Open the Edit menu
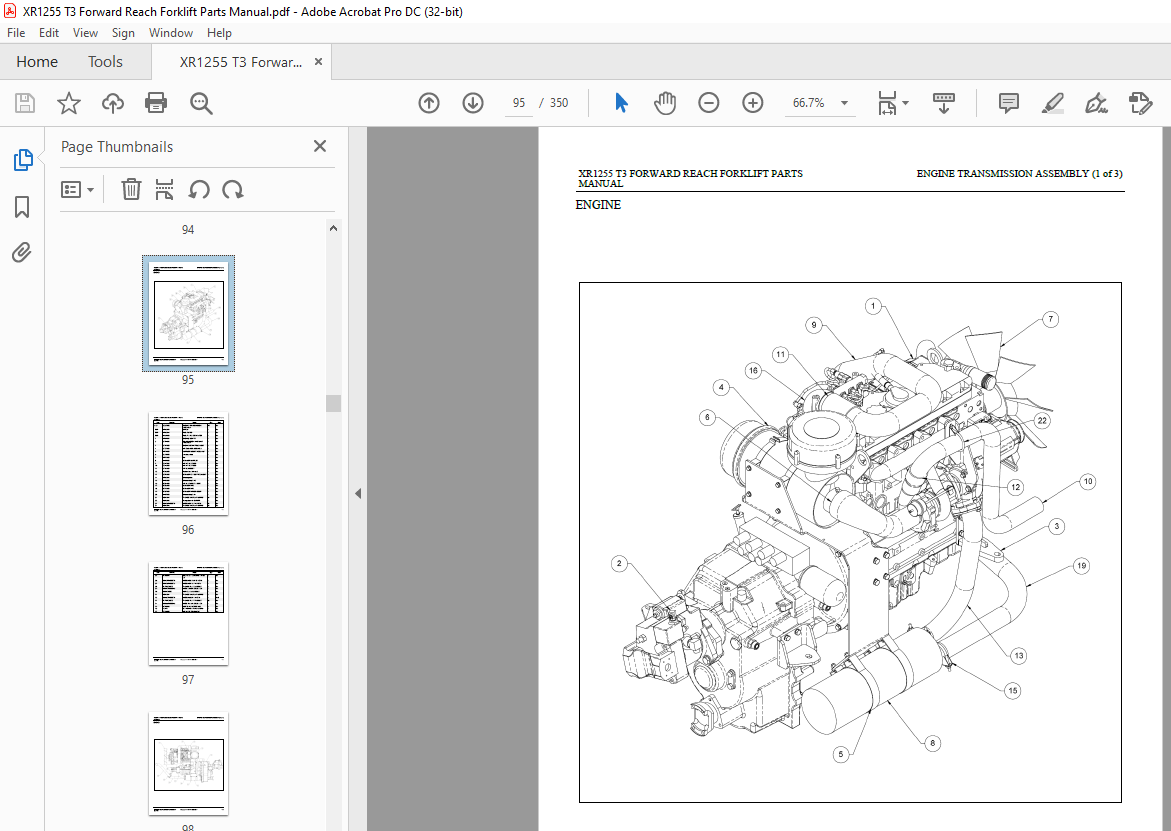The image size is (1171, 831). pos(49,33)
